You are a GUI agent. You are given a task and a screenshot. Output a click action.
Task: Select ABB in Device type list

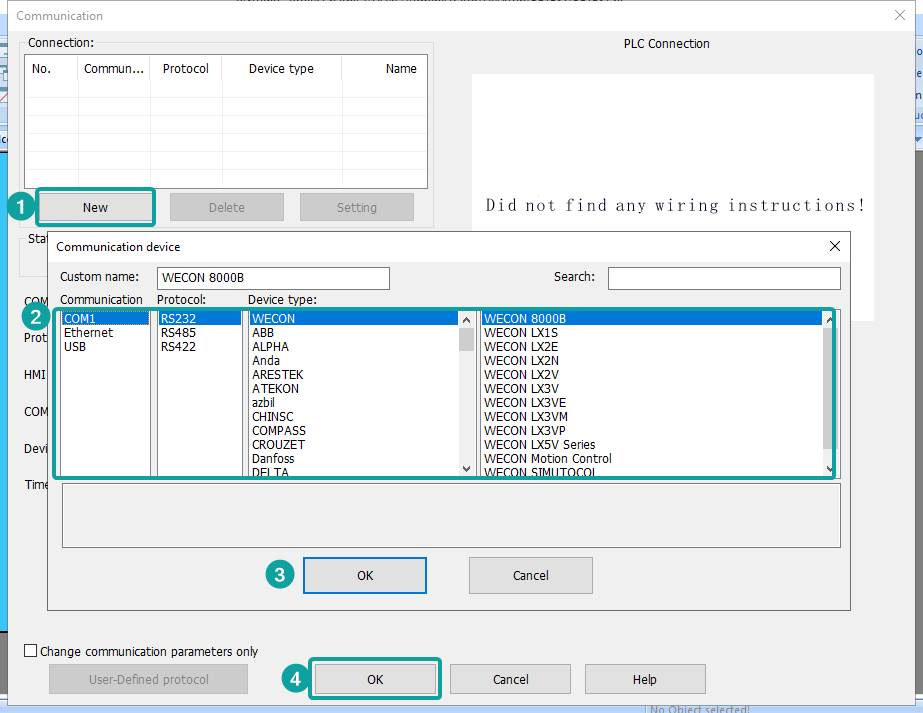(x=263, y=333)
